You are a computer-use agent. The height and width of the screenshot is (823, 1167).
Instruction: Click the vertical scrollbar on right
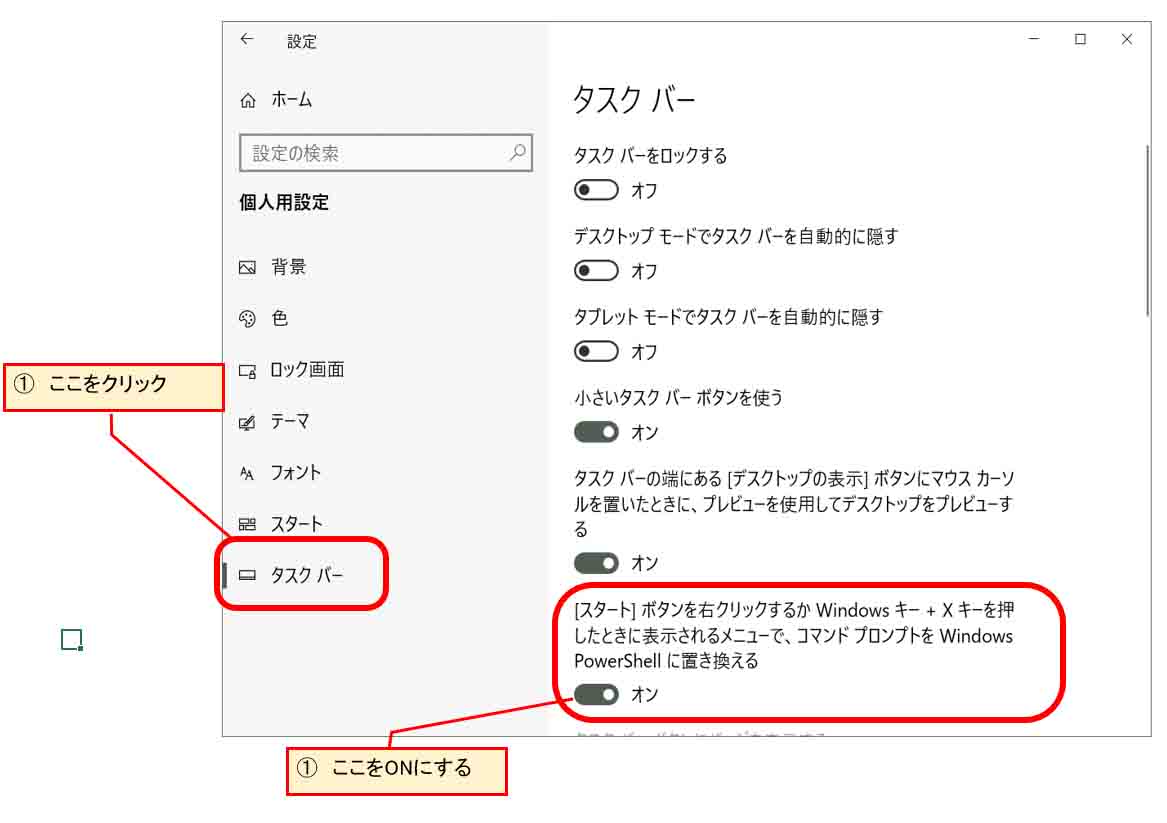(1148, 230)
